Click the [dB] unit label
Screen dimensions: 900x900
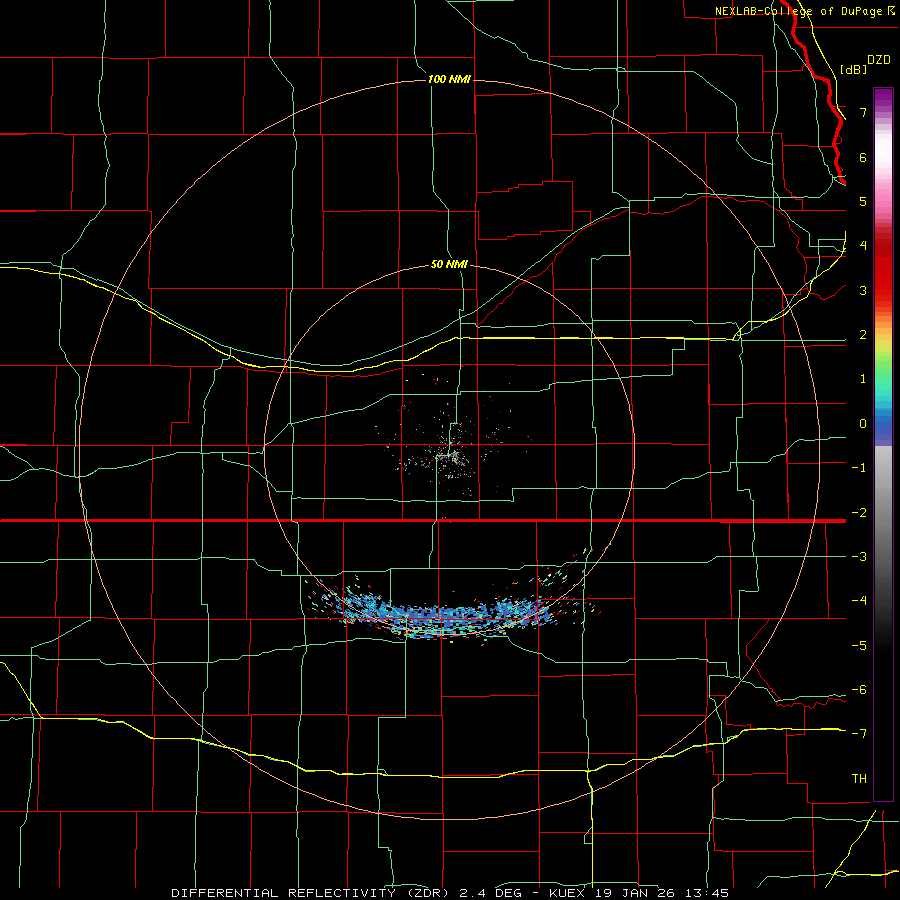click(x=854, y=69)
